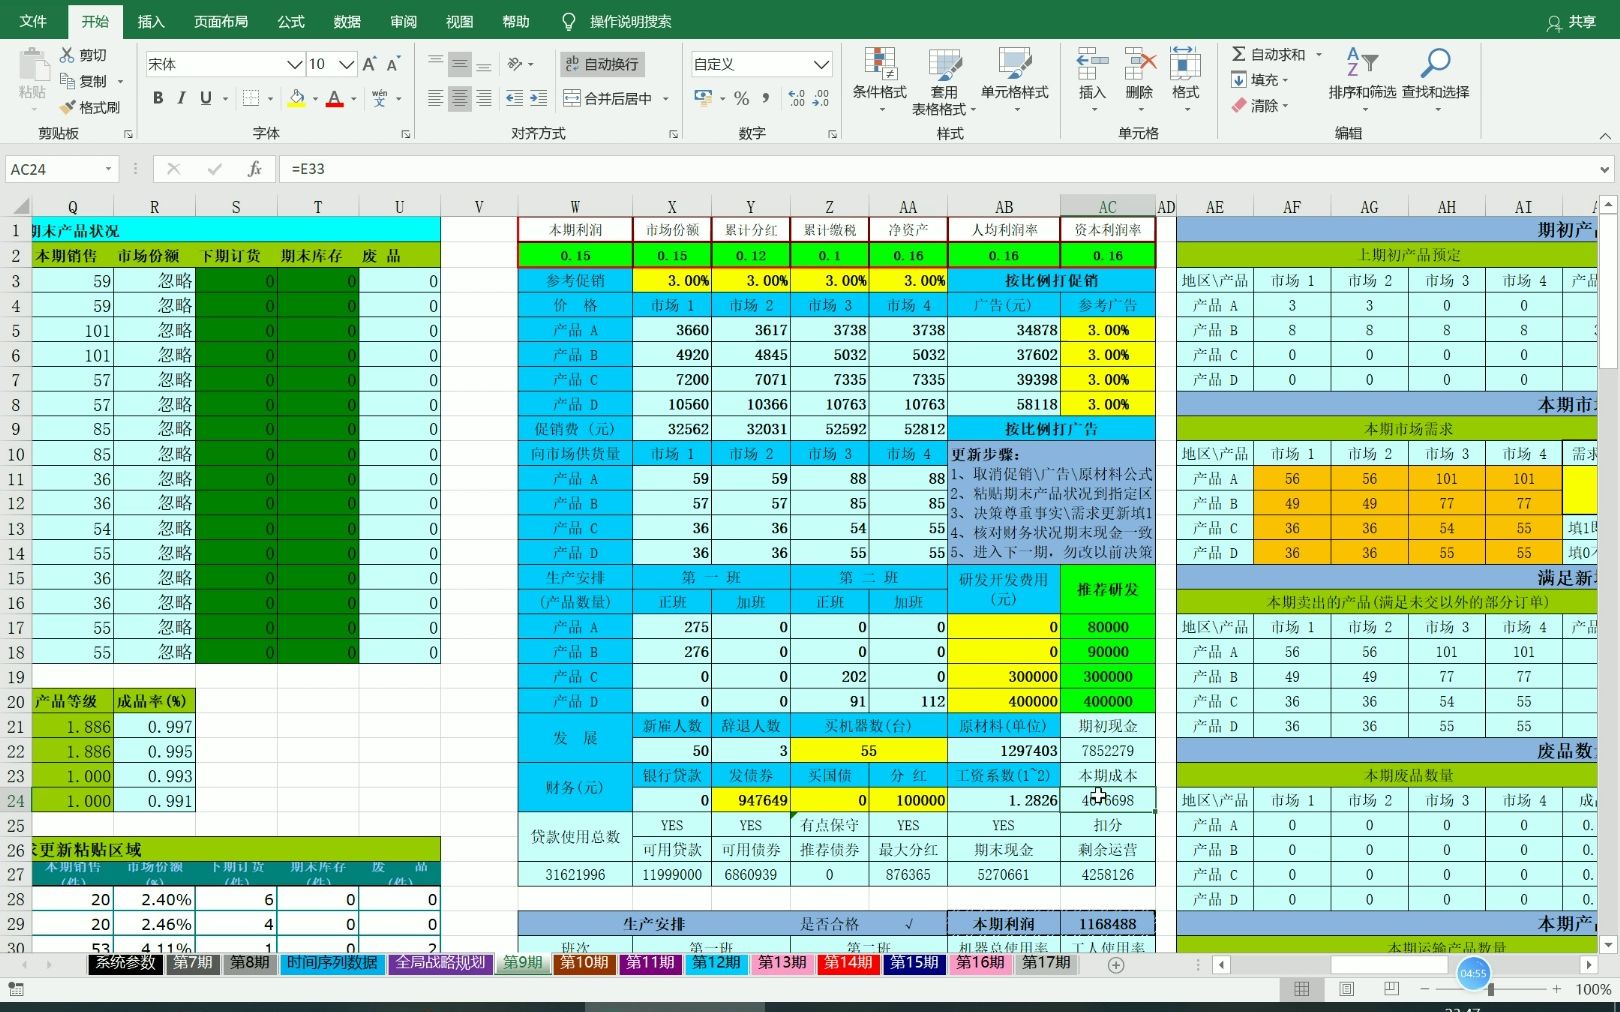This screenshot has height=1012, width=1620.
Task: Apply the yellow fill color
Action: click(296, 98)
